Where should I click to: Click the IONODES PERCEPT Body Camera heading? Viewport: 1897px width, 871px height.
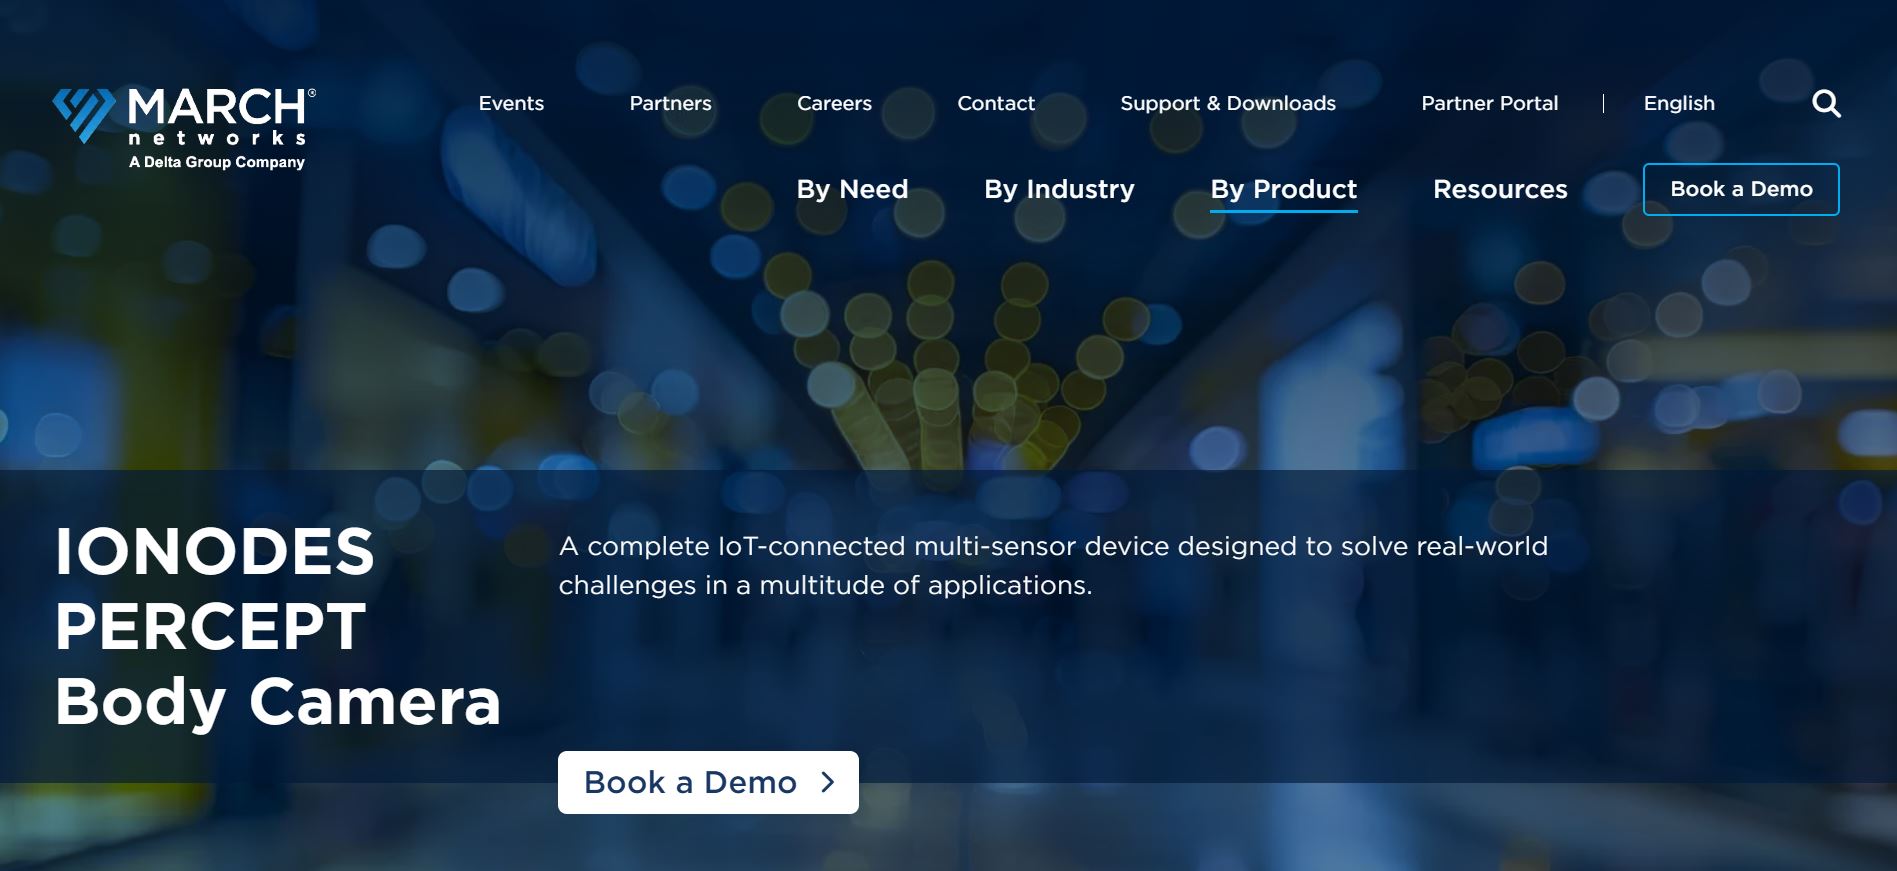click(x=277, y=626)
